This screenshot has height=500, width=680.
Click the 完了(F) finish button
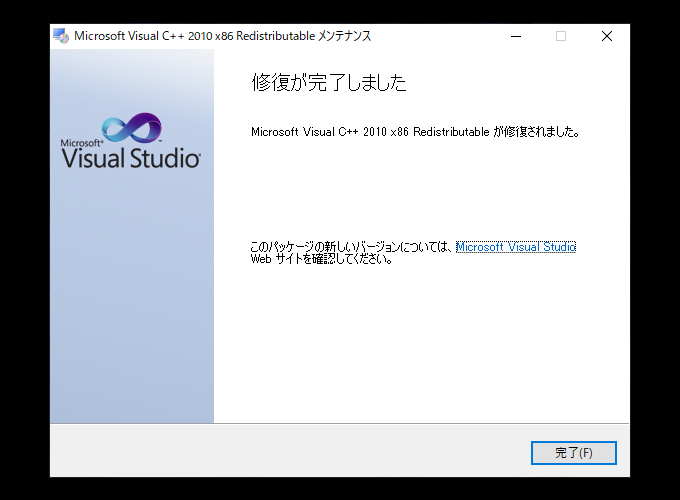573,453
